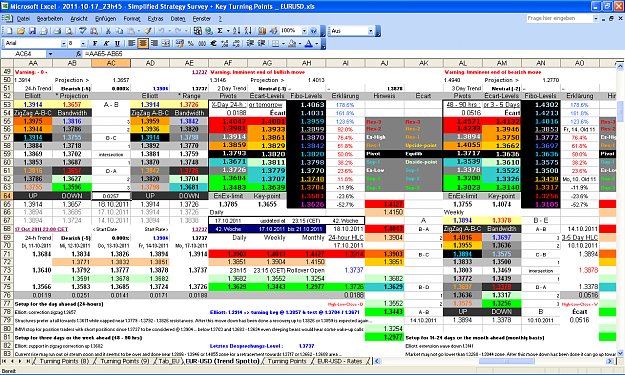Open the Borders dropdown arrow

click(x=283, y=43)
